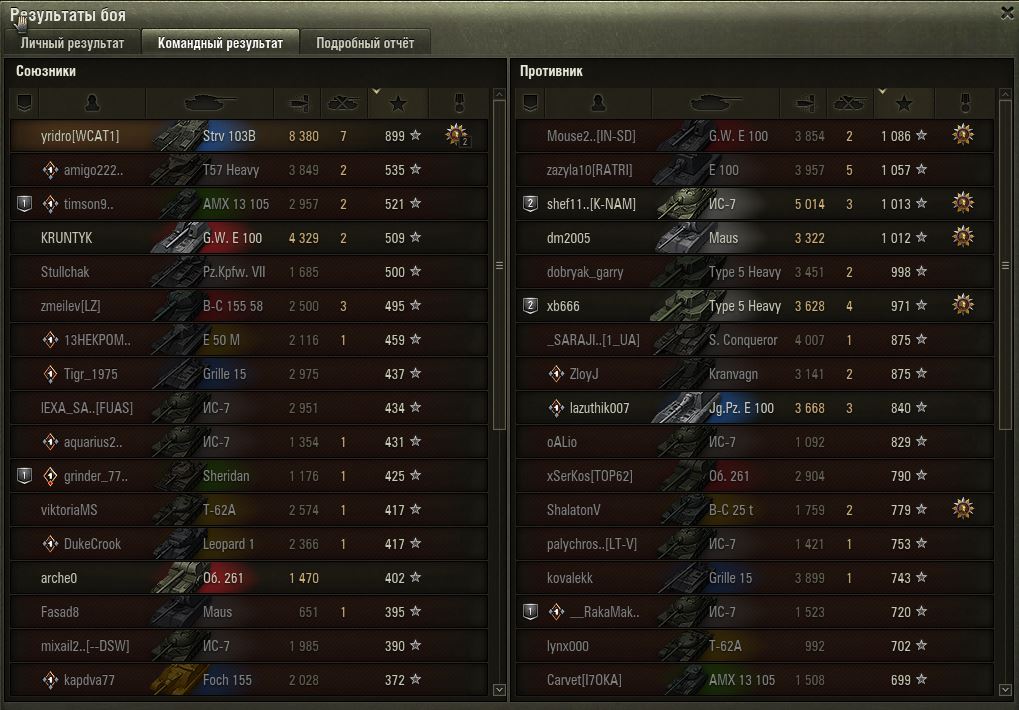Sort allies by platoon column icon
Viewport: 1019px width, 710px height.
[x=25, y=103]
